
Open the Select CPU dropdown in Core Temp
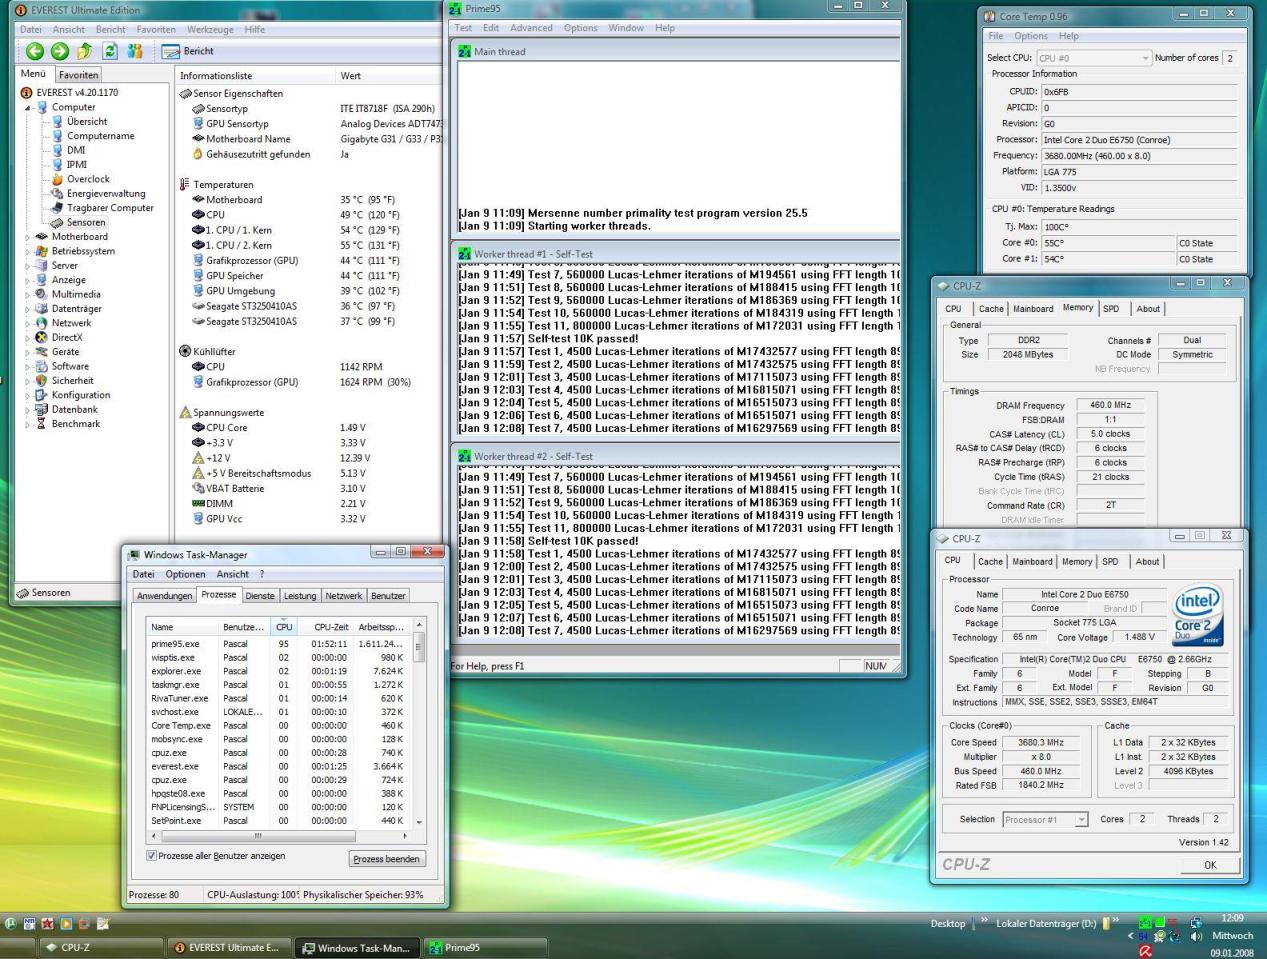click(1093, 58)
